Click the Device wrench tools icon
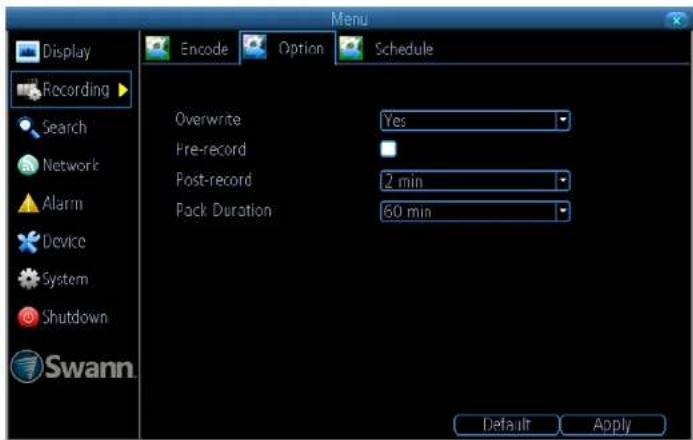 tap(28, 242)
